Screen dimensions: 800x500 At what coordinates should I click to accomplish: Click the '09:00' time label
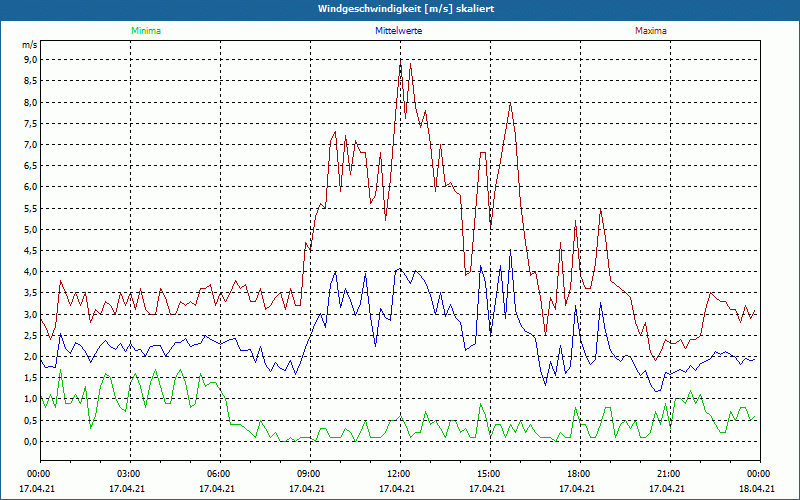point(310,474)
